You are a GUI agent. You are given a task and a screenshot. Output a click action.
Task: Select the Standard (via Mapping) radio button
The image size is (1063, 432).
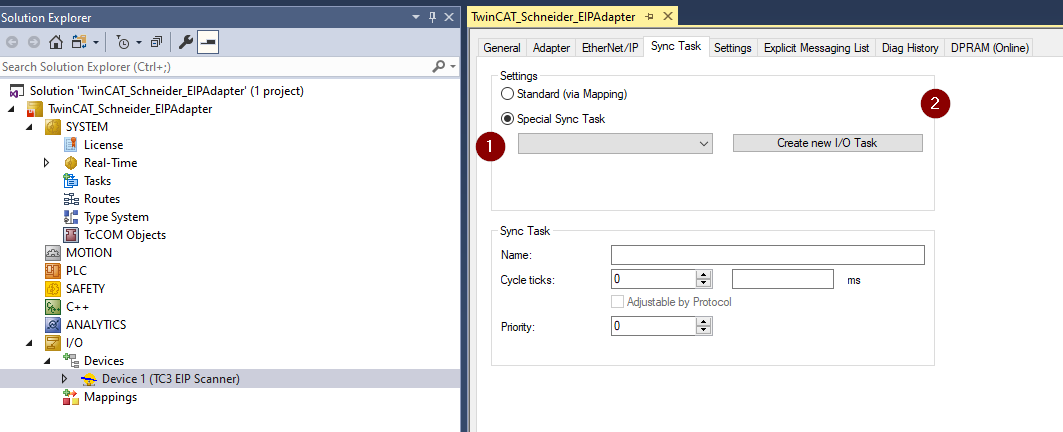[x=506, y=94]
